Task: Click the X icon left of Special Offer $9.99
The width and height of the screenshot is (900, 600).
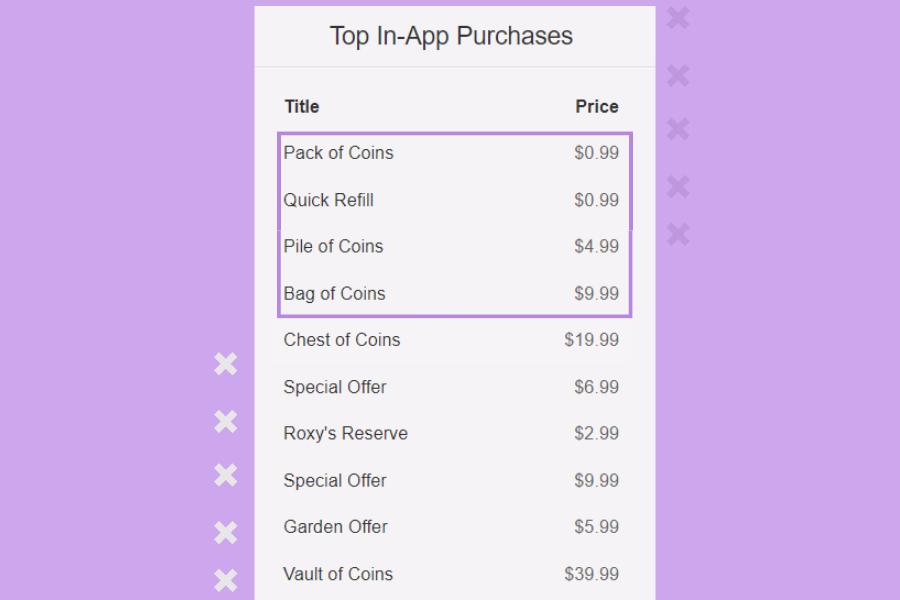Action: click(x=226, y=475)
